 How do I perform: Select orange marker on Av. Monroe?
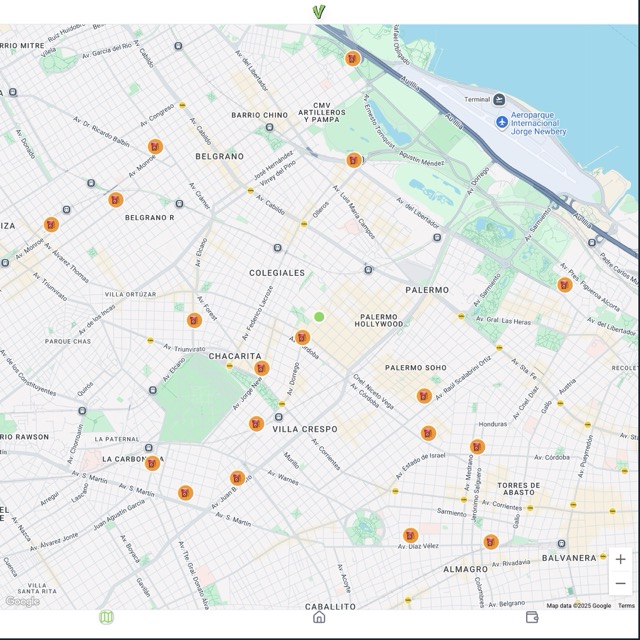click(155, 147)
